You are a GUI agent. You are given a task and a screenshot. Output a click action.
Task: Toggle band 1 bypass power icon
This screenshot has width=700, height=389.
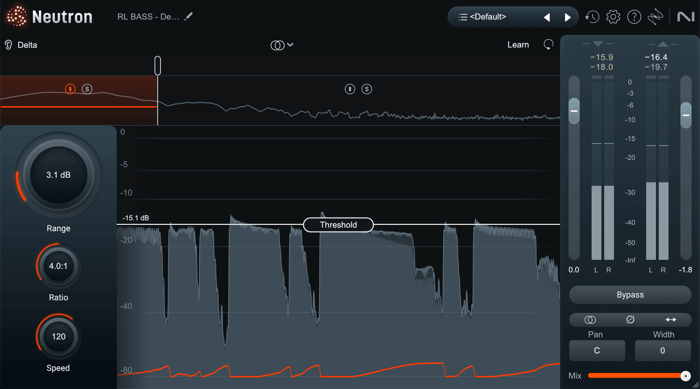[70, 89]
